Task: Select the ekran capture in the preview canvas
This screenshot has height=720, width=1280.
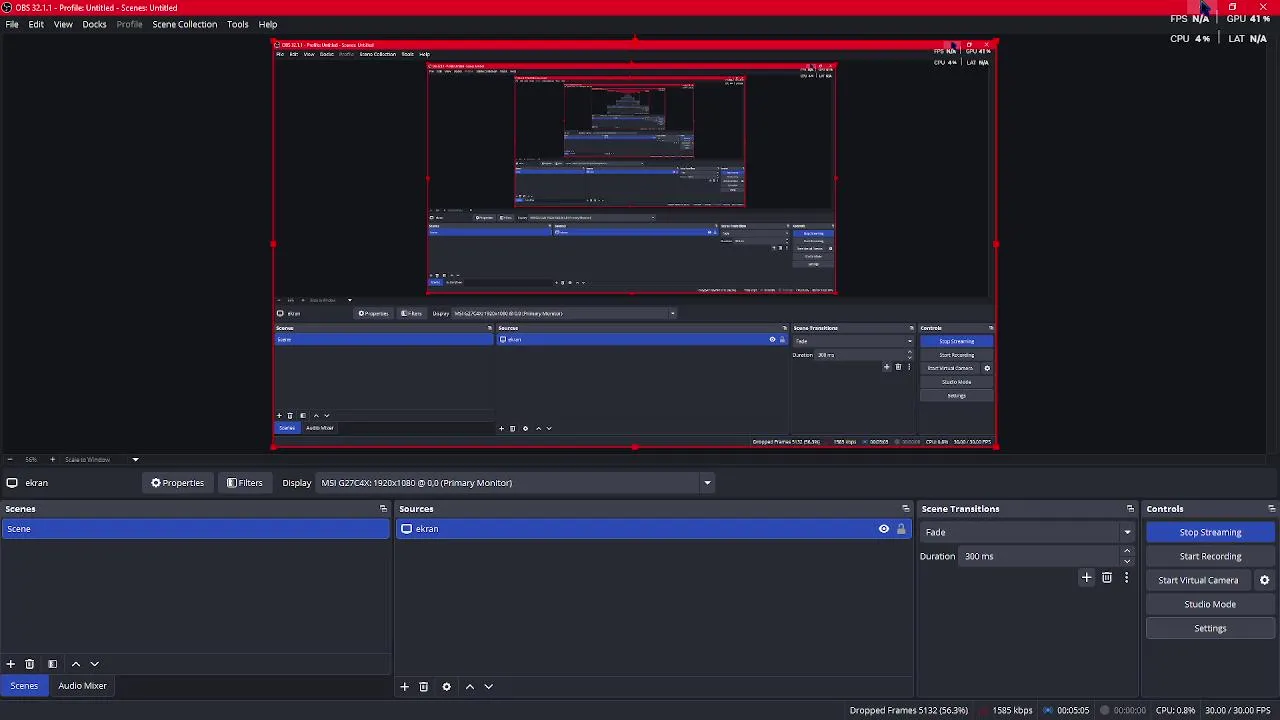Action: point(634,244)
